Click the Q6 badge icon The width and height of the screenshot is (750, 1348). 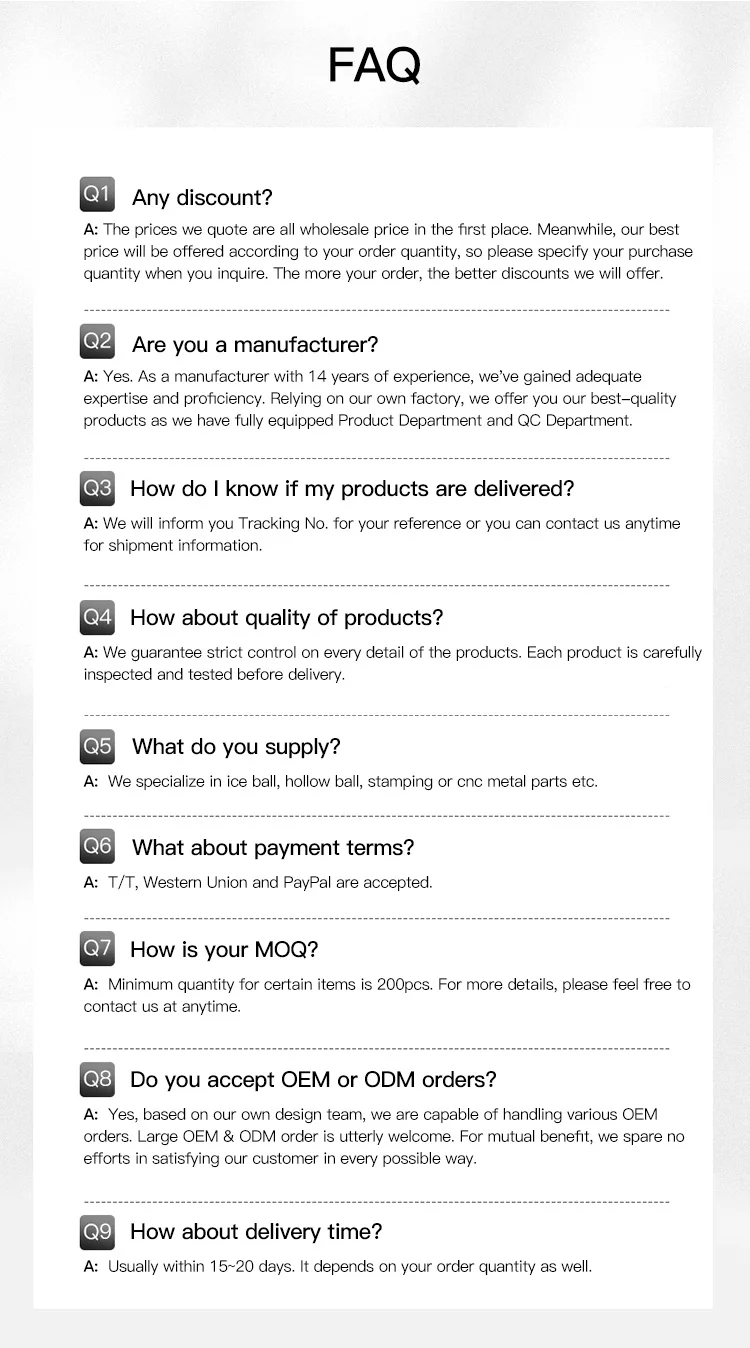pos(97,846)
